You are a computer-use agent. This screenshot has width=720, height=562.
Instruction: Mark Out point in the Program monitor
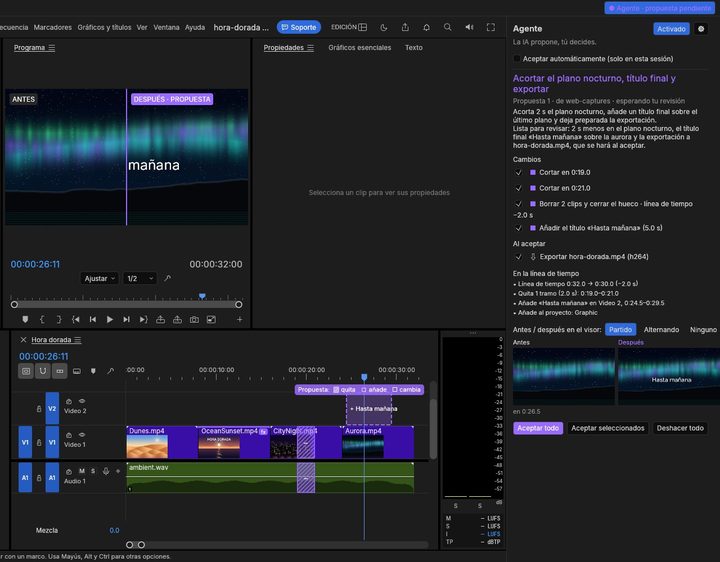[59, 320]
